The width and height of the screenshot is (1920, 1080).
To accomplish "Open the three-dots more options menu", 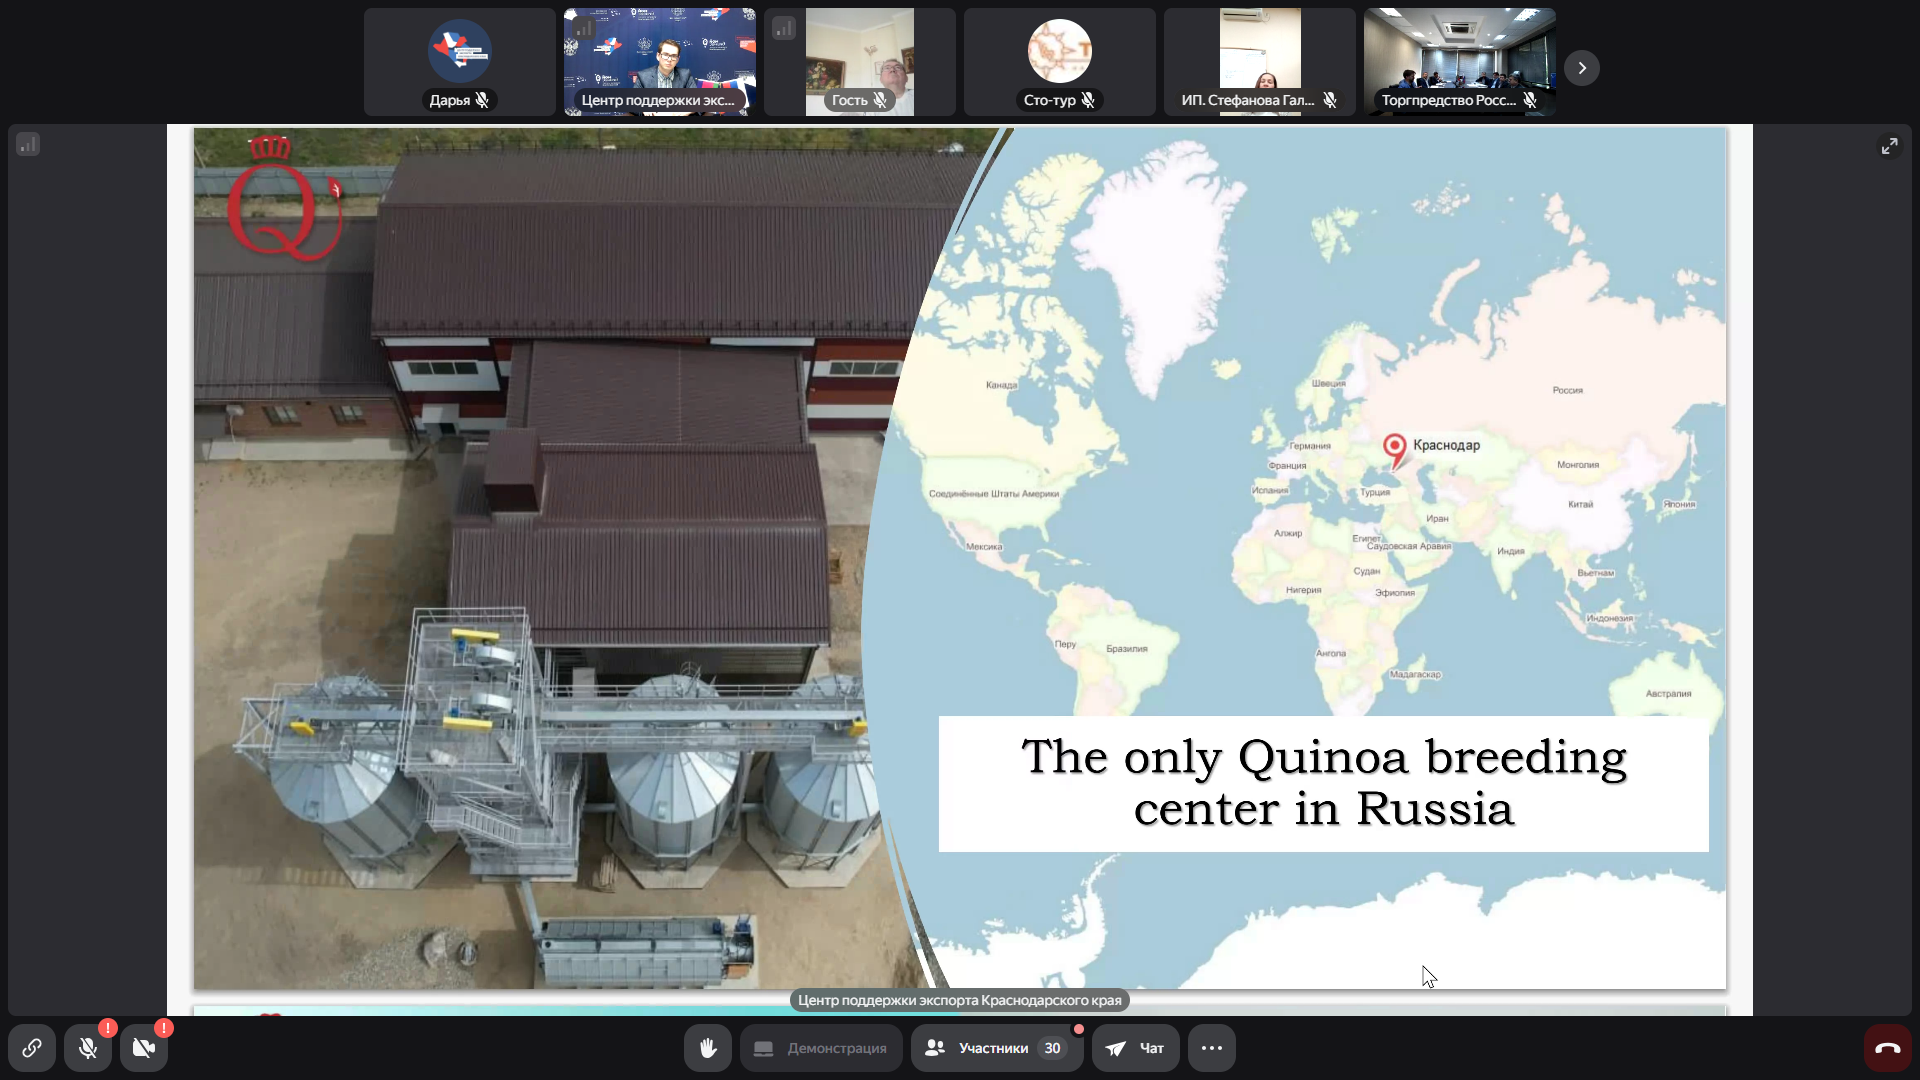I will coord(1212,1048).
